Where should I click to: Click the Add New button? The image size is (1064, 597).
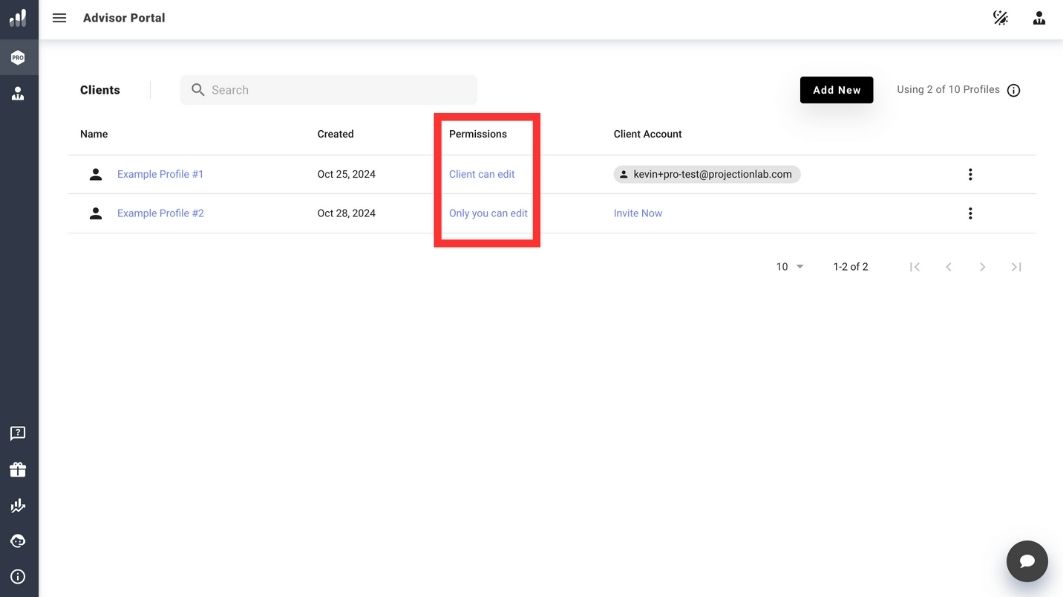point(836,89)
